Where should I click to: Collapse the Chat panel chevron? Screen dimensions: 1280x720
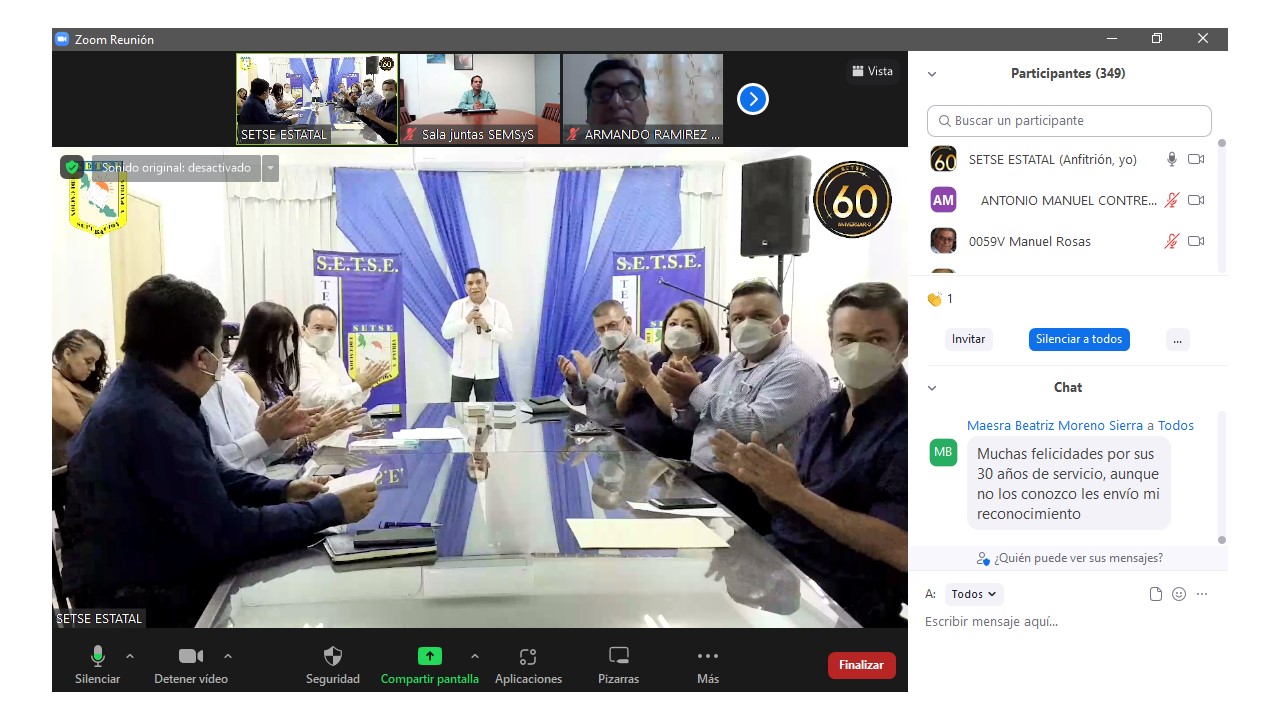932,388
